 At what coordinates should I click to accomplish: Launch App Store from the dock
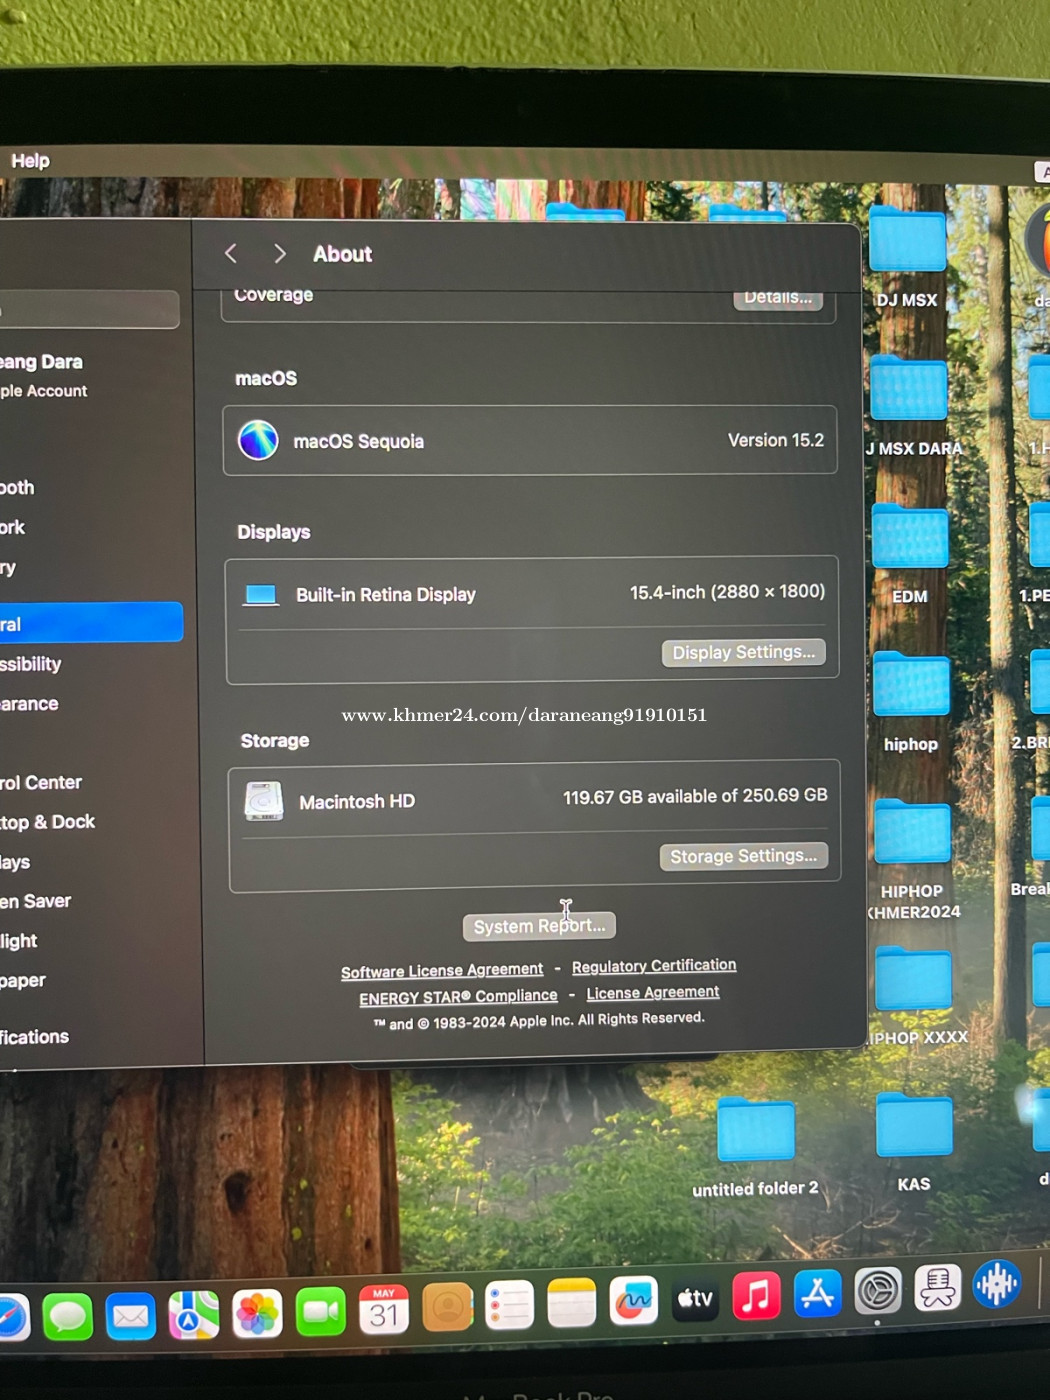pos(817,1294)
